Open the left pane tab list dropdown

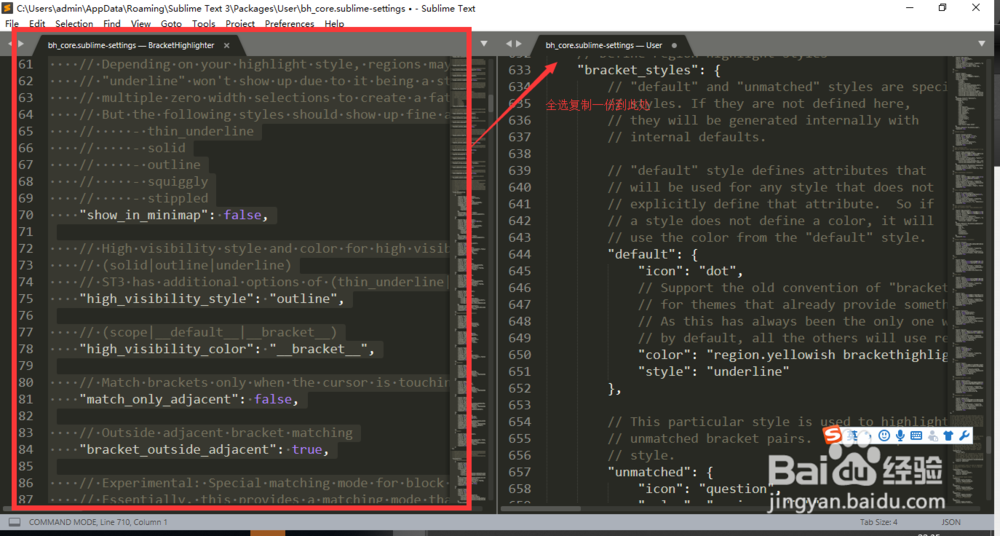pos(483,43)
